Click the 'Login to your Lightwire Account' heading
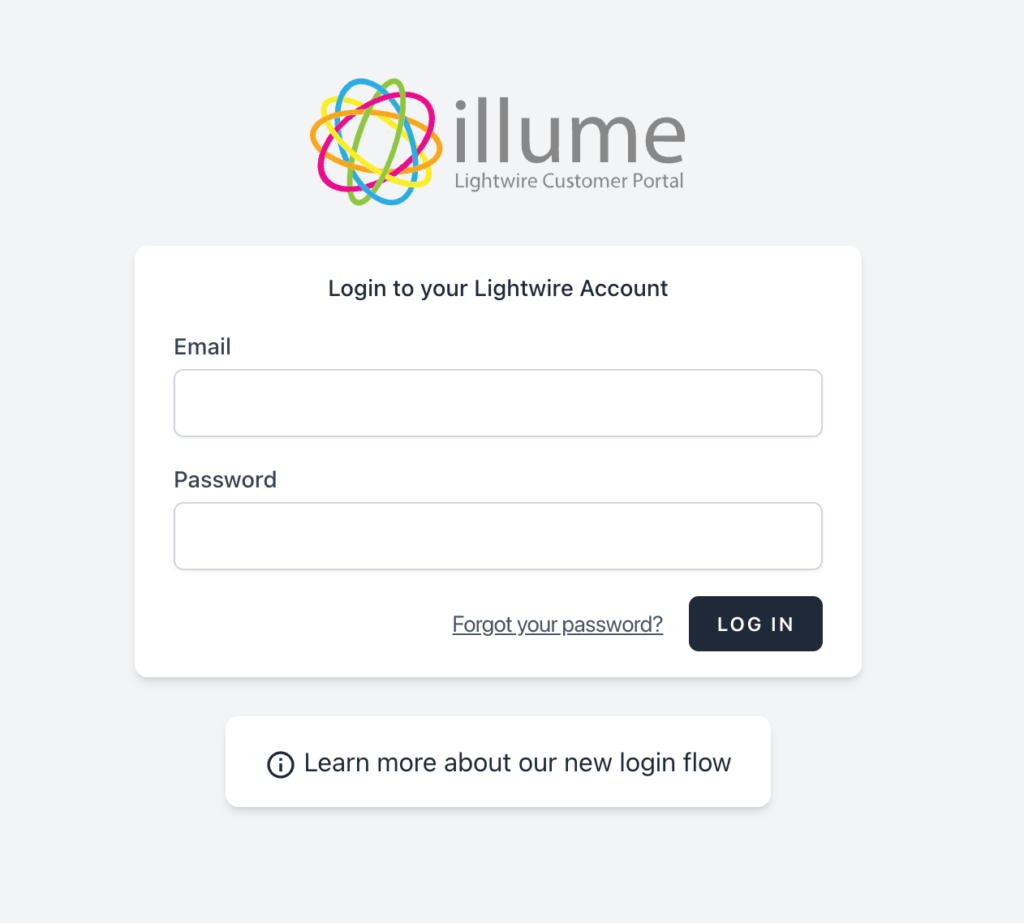This screenshot has width=1024, height=923. [497, 288]
